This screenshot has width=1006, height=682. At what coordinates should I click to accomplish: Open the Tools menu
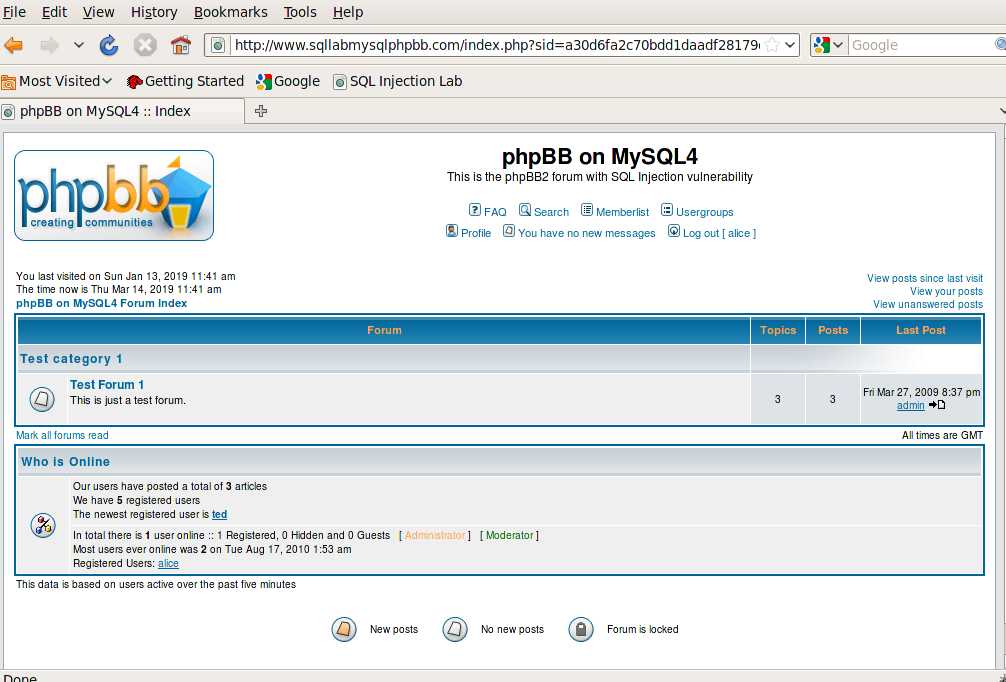point(300,12)
